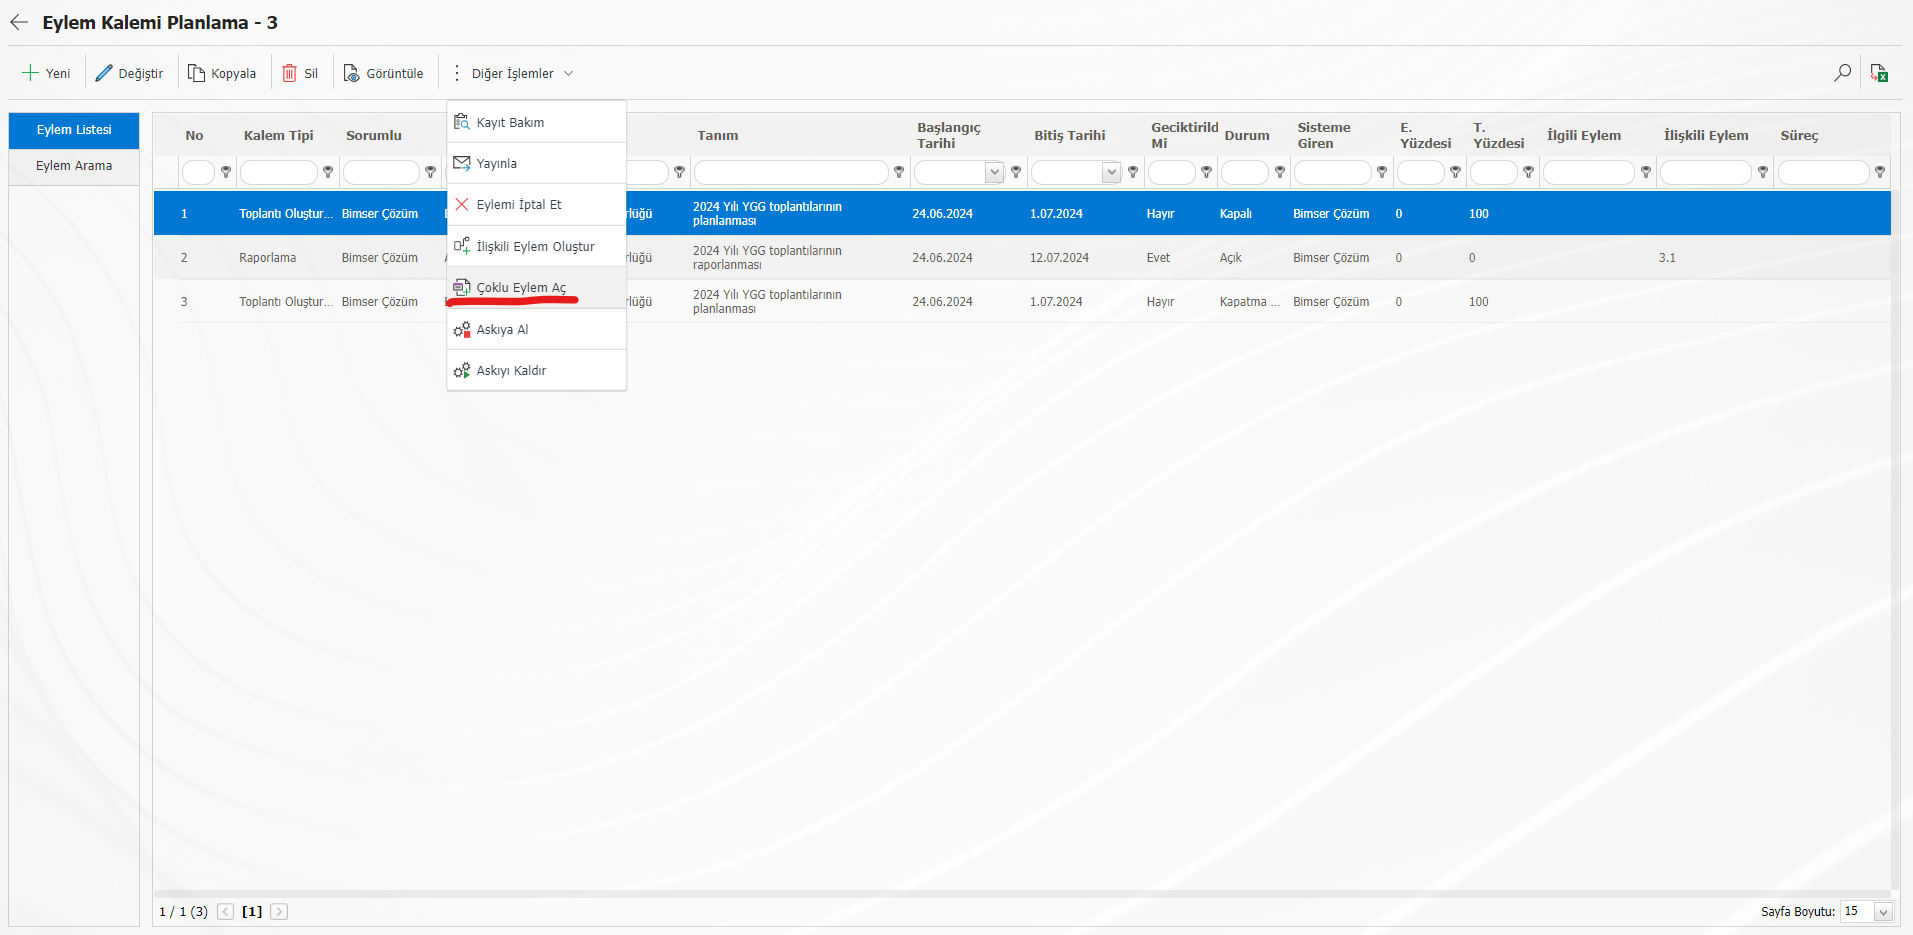This screenshot has width=1913, height=935.
Task: Open the Başlangıç Tarihi date filter dropdown
Action: [x=994, y=172]
